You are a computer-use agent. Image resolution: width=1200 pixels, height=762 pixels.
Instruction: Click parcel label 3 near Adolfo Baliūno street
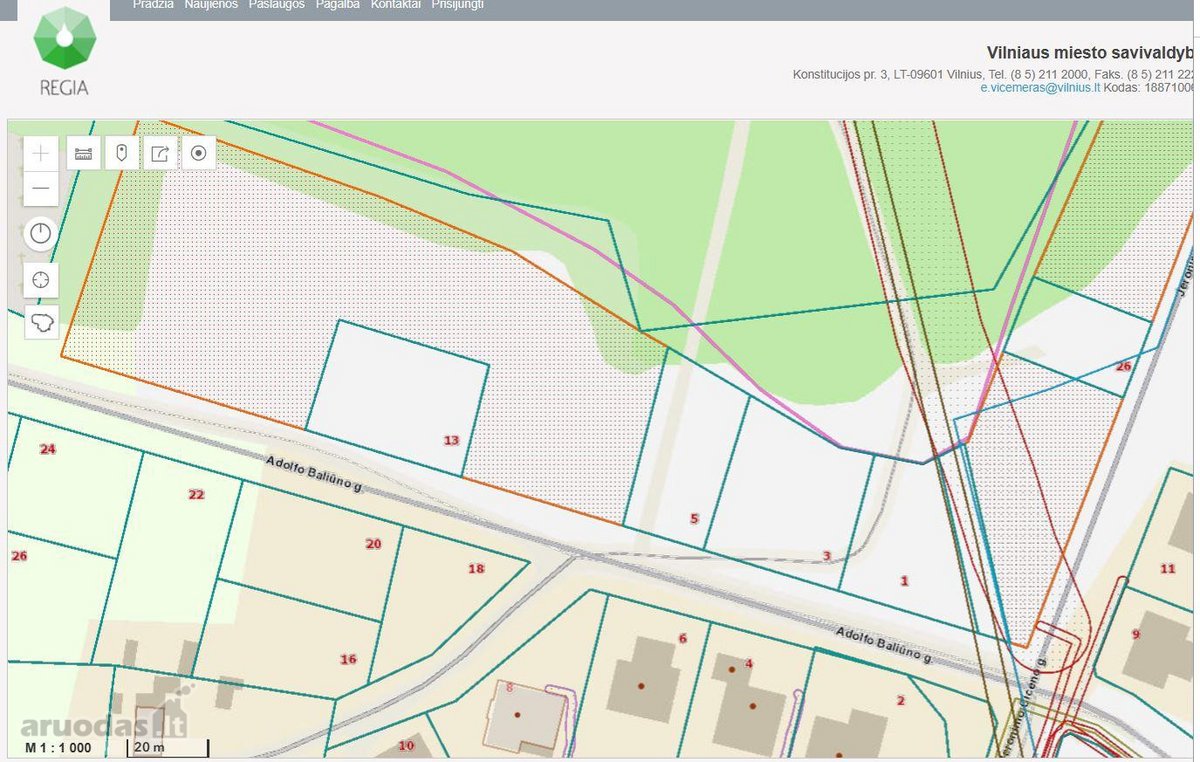click(826, 556)
